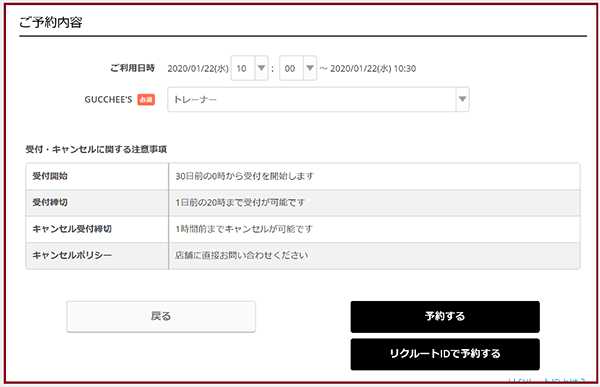The width and height of the screenshot is (600, 387).
Task: Click the 受付開始 row header
Action: pyautogui.click(x=97, y=176)
